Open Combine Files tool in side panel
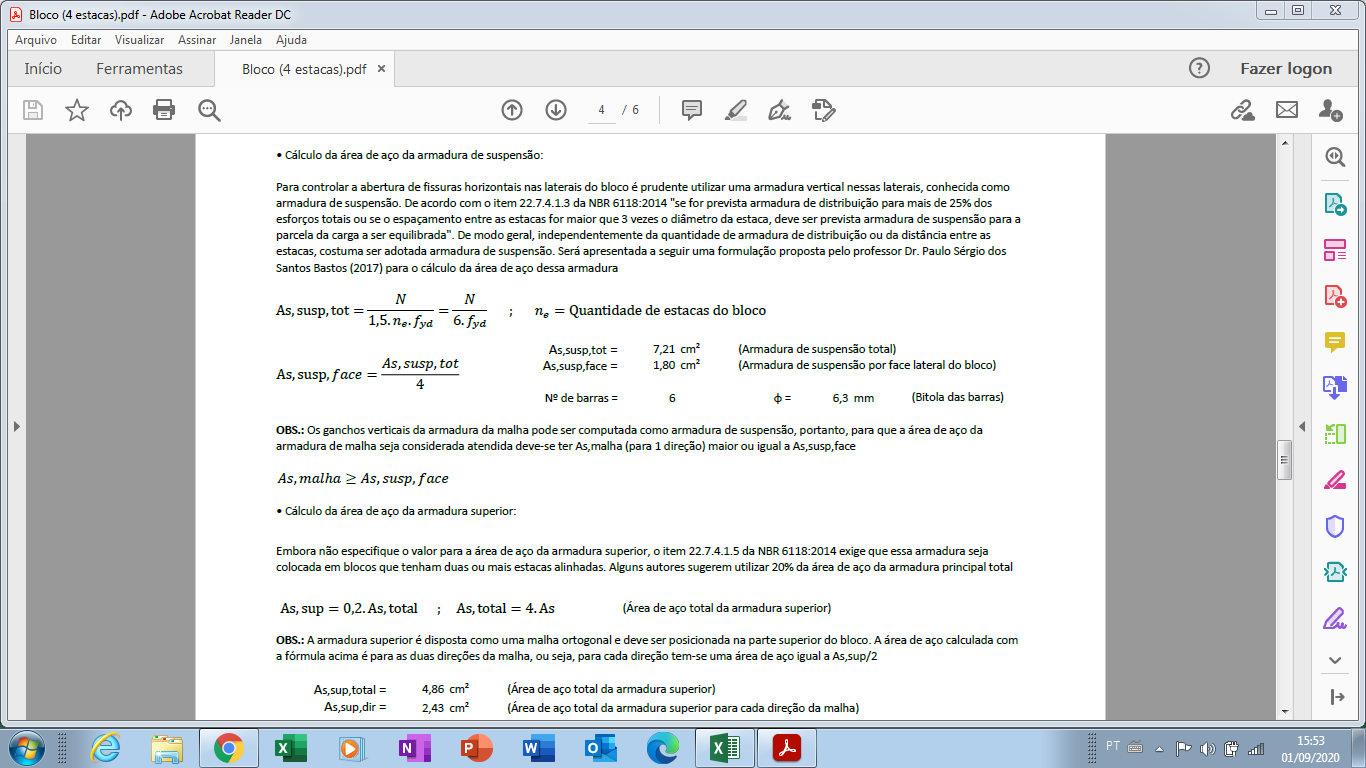 (1335, 387)
